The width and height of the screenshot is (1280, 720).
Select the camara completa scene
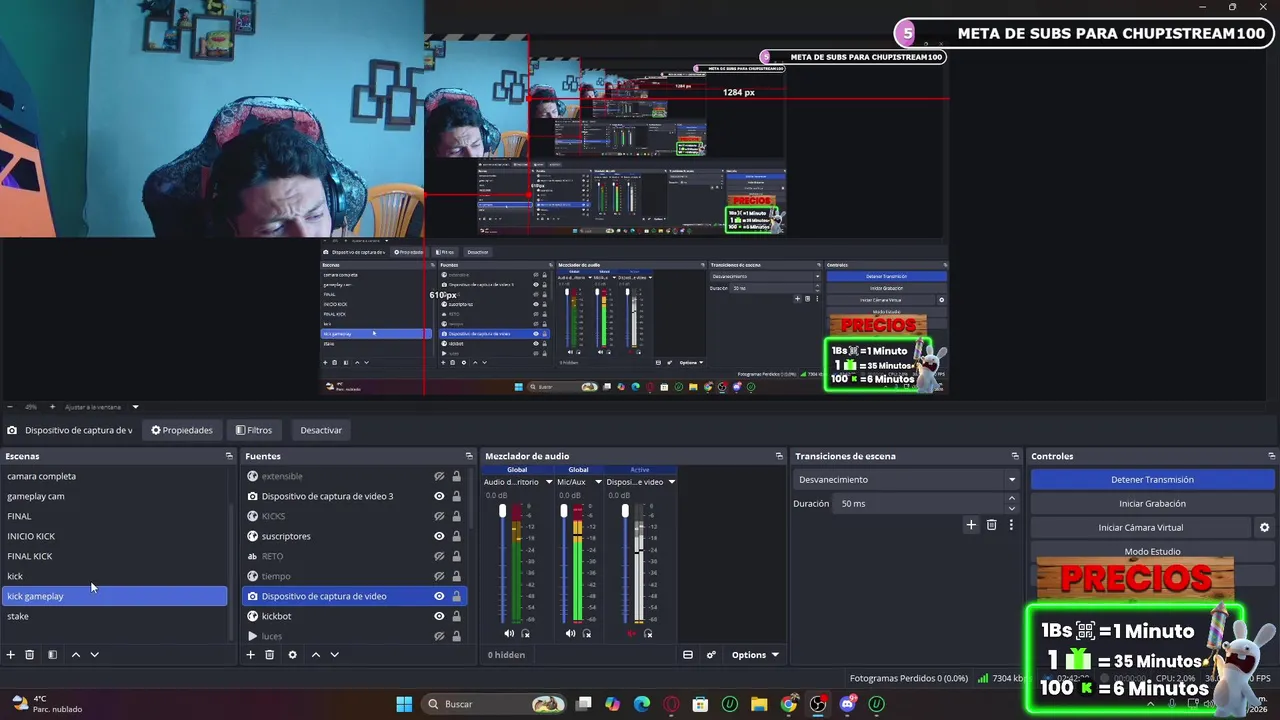[x=114, y=476]
